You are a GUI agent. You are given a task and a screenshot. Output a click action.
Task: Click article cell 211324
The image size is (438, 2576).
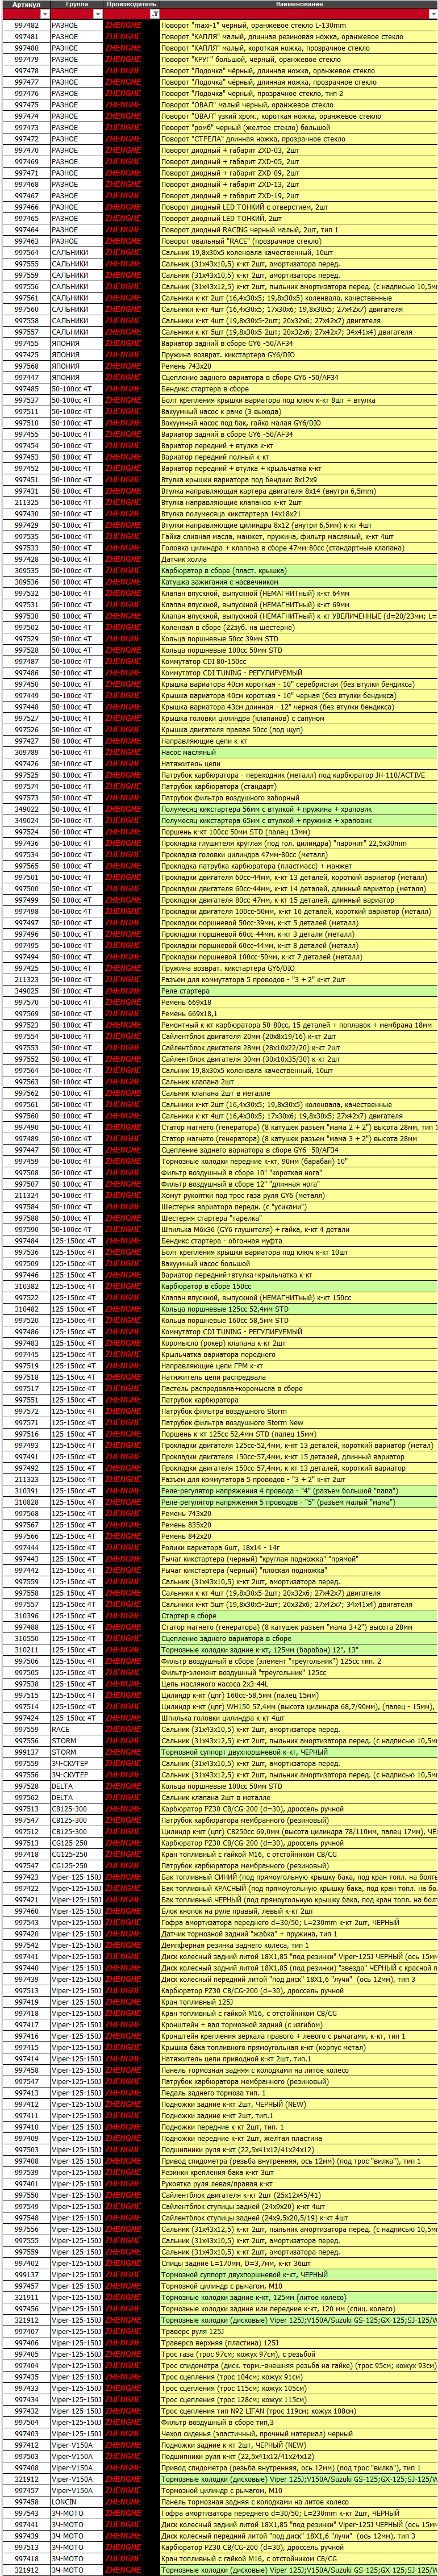coord(26,1195)
